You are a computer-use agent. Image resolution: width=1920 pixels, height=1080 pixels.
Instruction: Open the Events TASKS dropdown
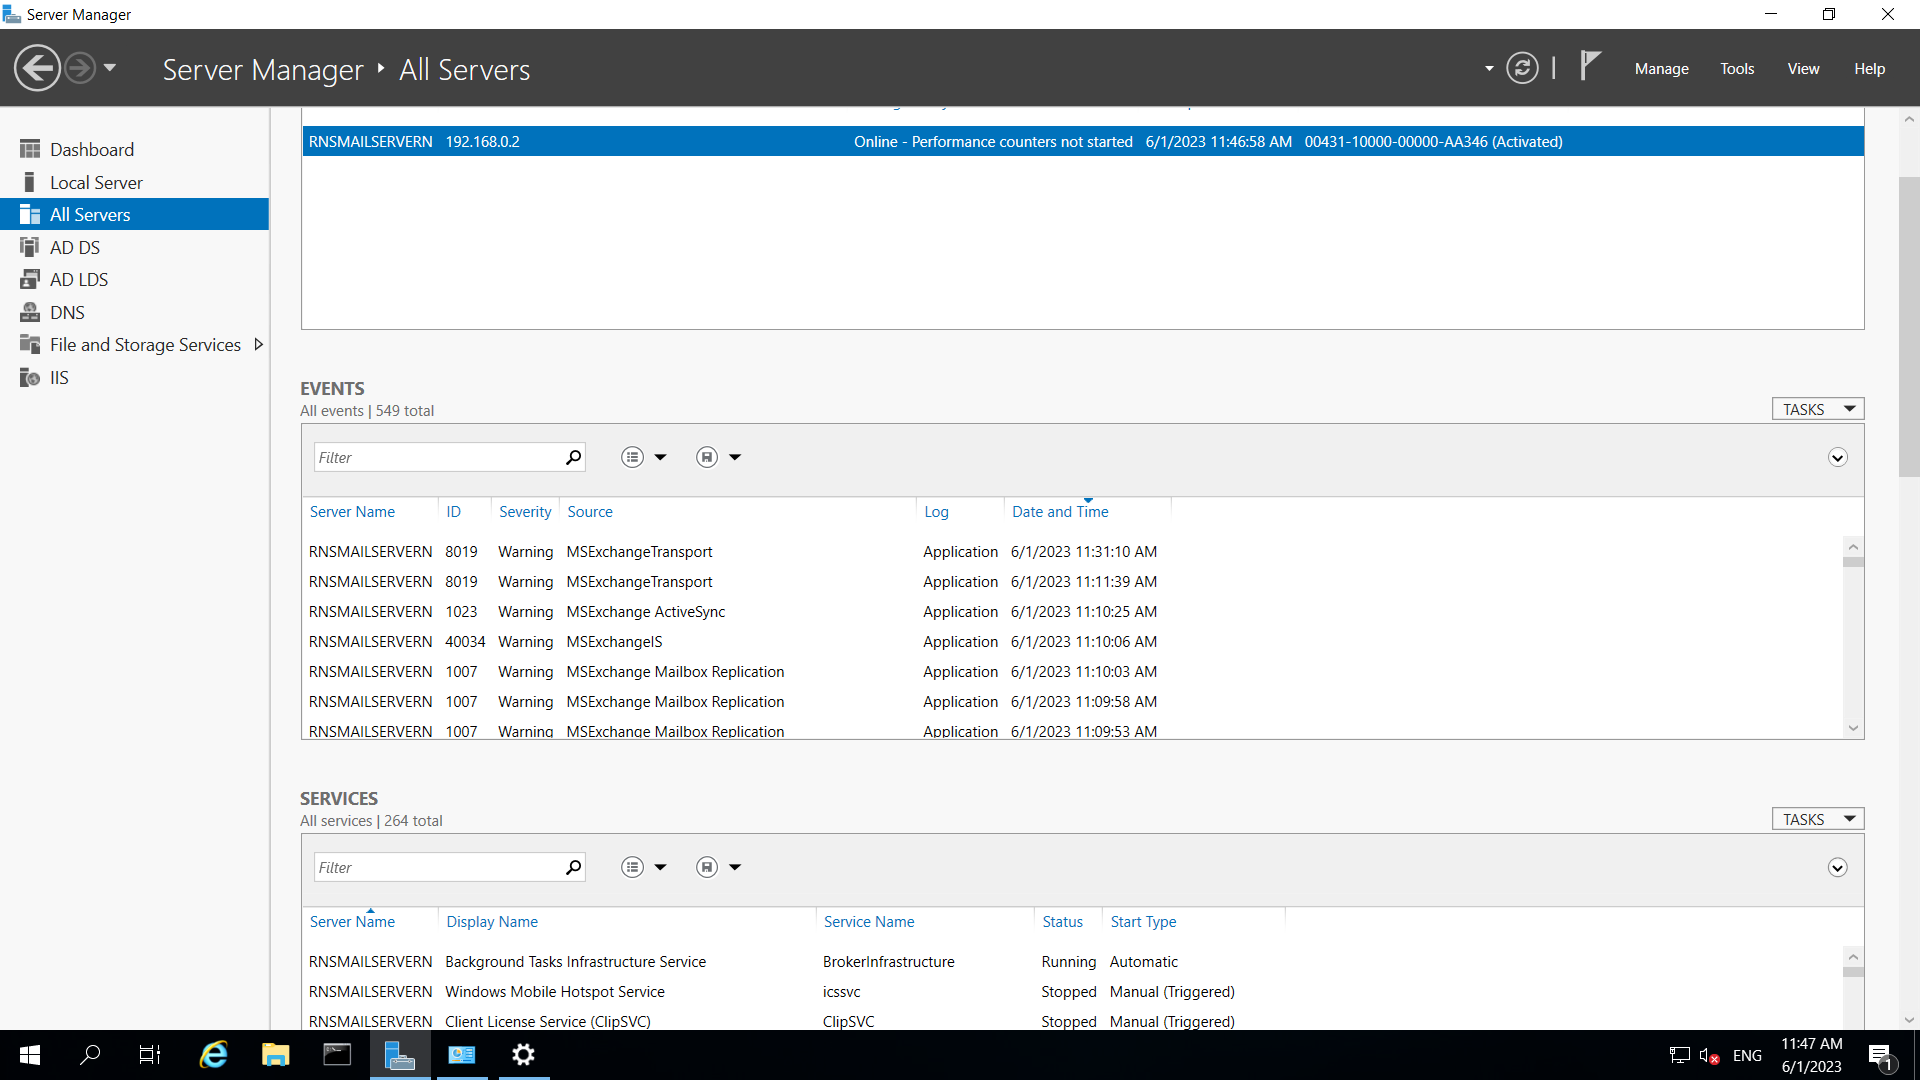point(1818,409)
